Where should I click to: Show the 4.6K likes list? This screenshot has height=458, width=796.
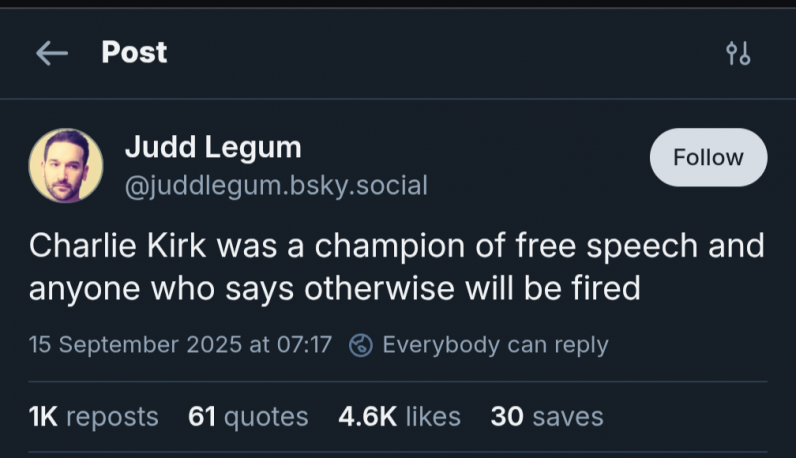[x=400, y=416]
